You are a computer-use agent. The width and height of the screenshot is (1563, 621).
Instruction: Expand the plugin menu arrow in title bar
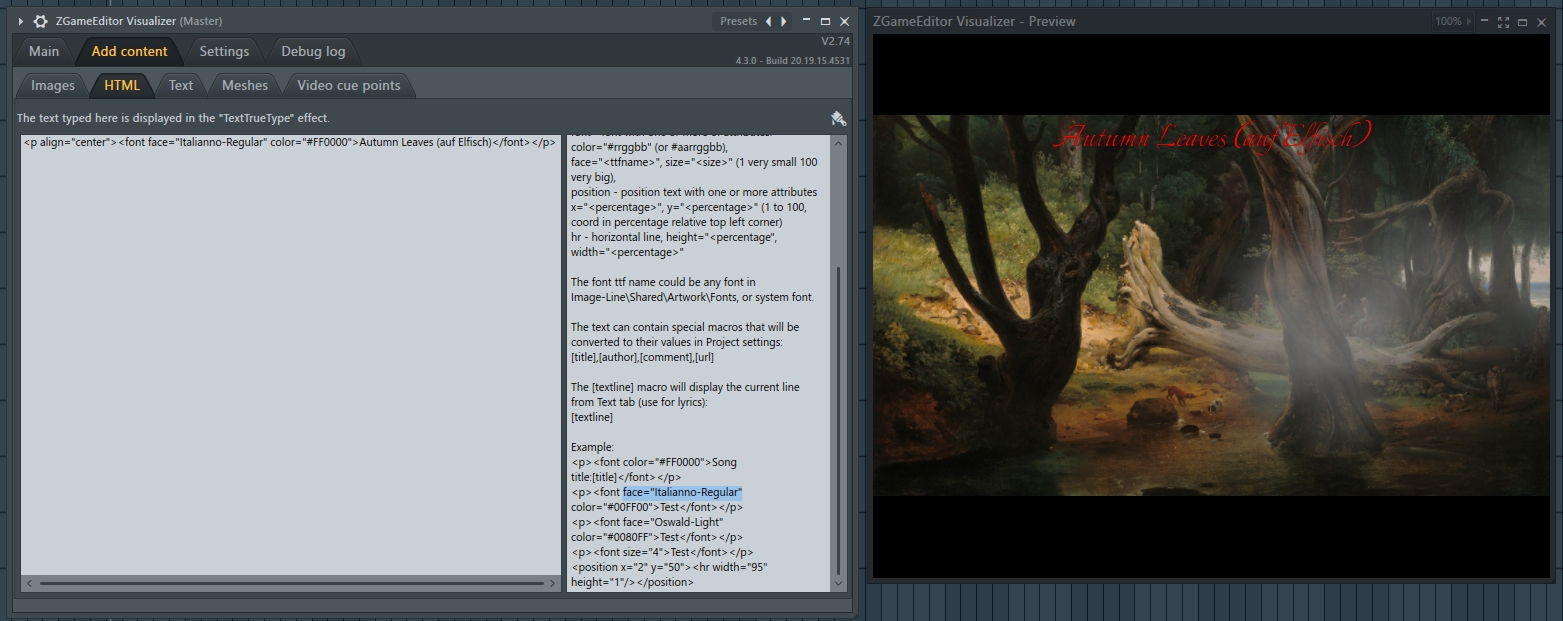(20, 21)
